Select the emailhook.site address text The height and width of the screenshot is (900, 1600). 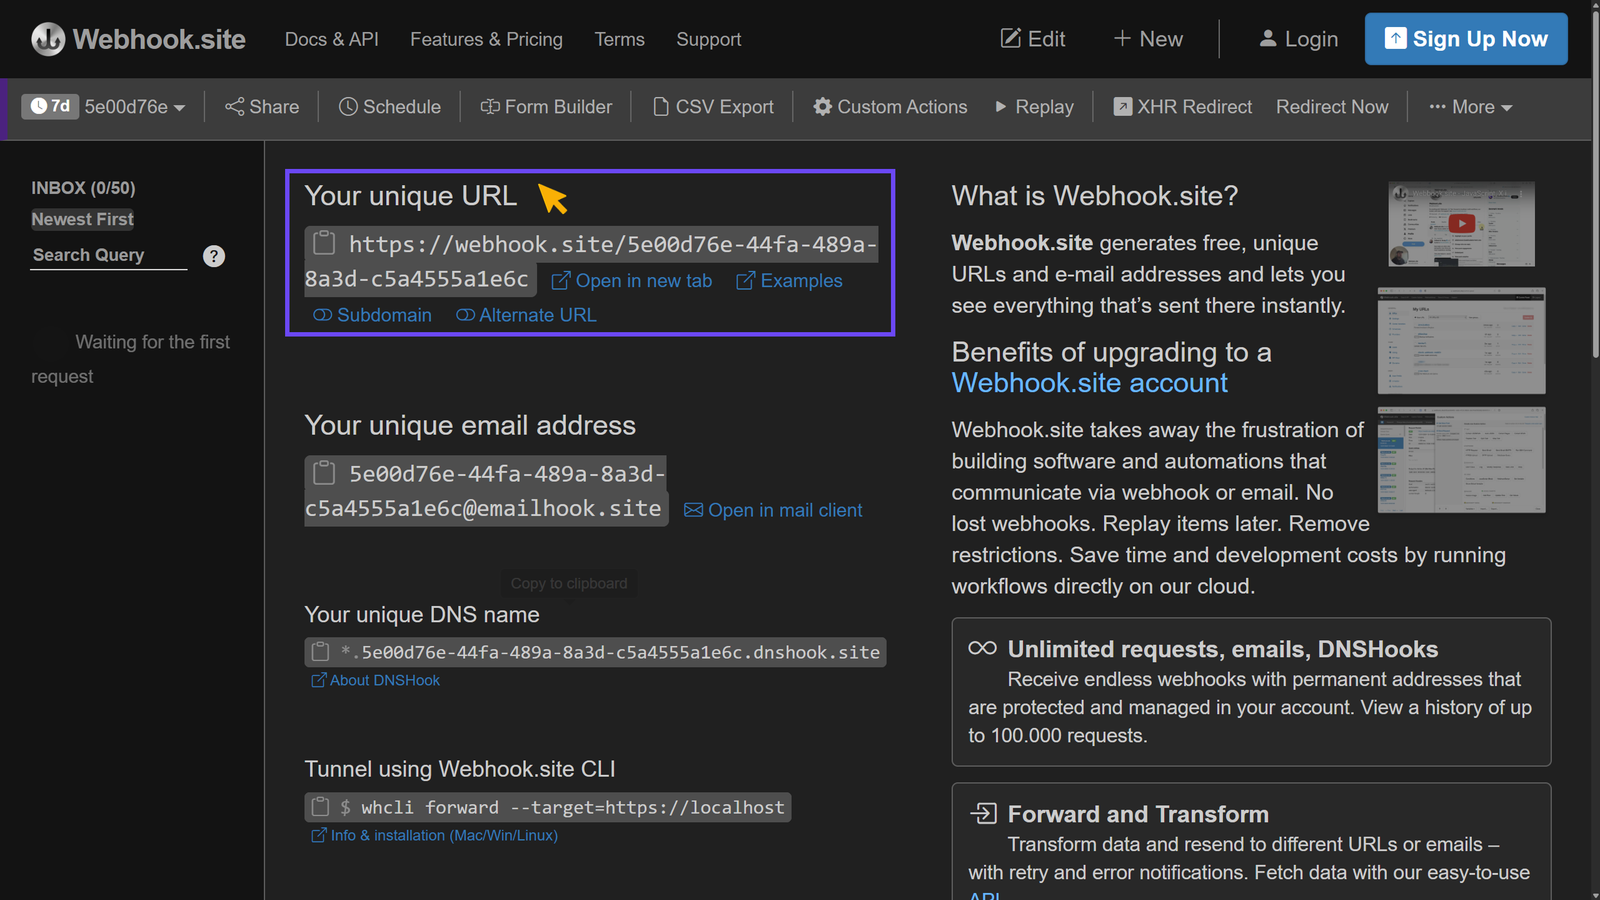[485, 491]
